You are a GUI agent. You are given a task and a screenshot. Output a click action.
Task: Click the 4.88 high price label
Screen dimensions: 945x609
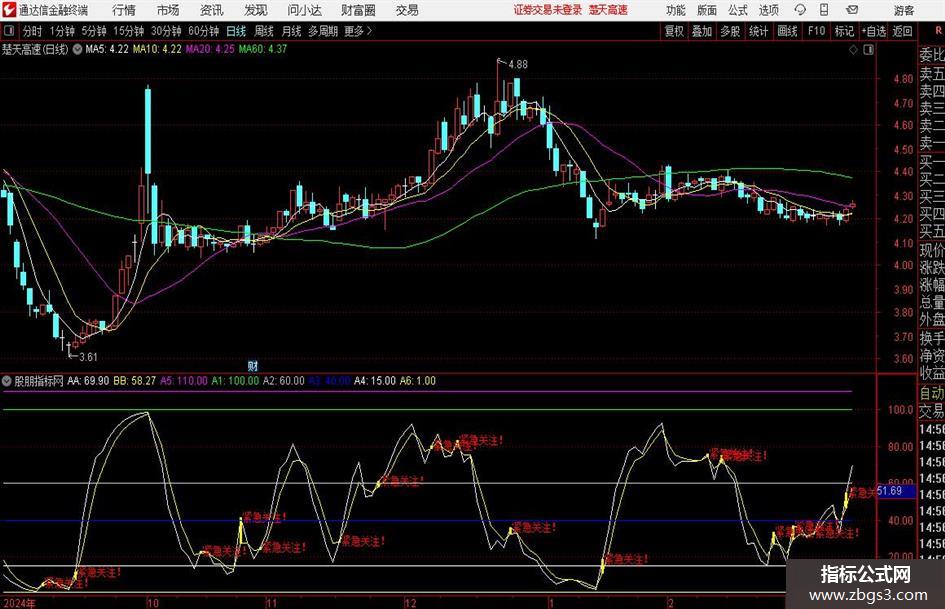point(518,64)
